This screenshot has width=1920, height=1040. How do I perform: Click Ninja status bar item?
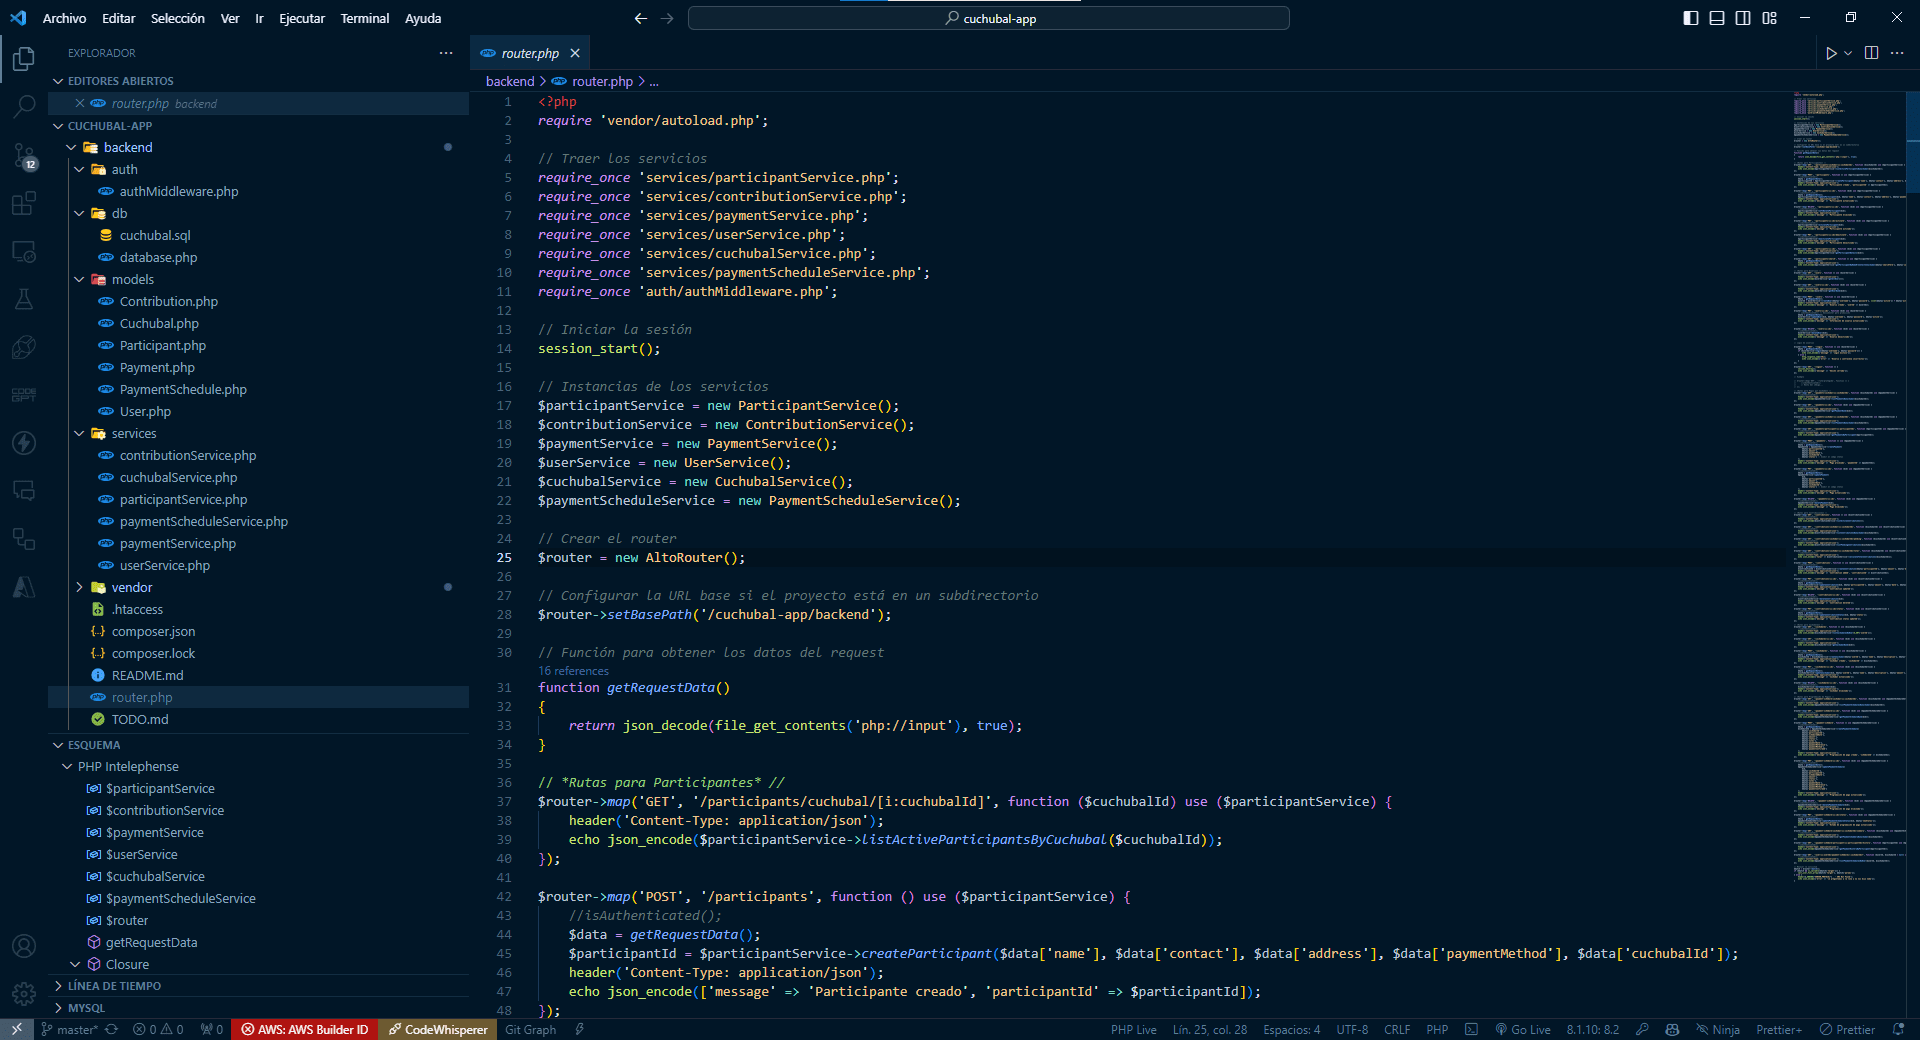(x=1718, y=1029)
